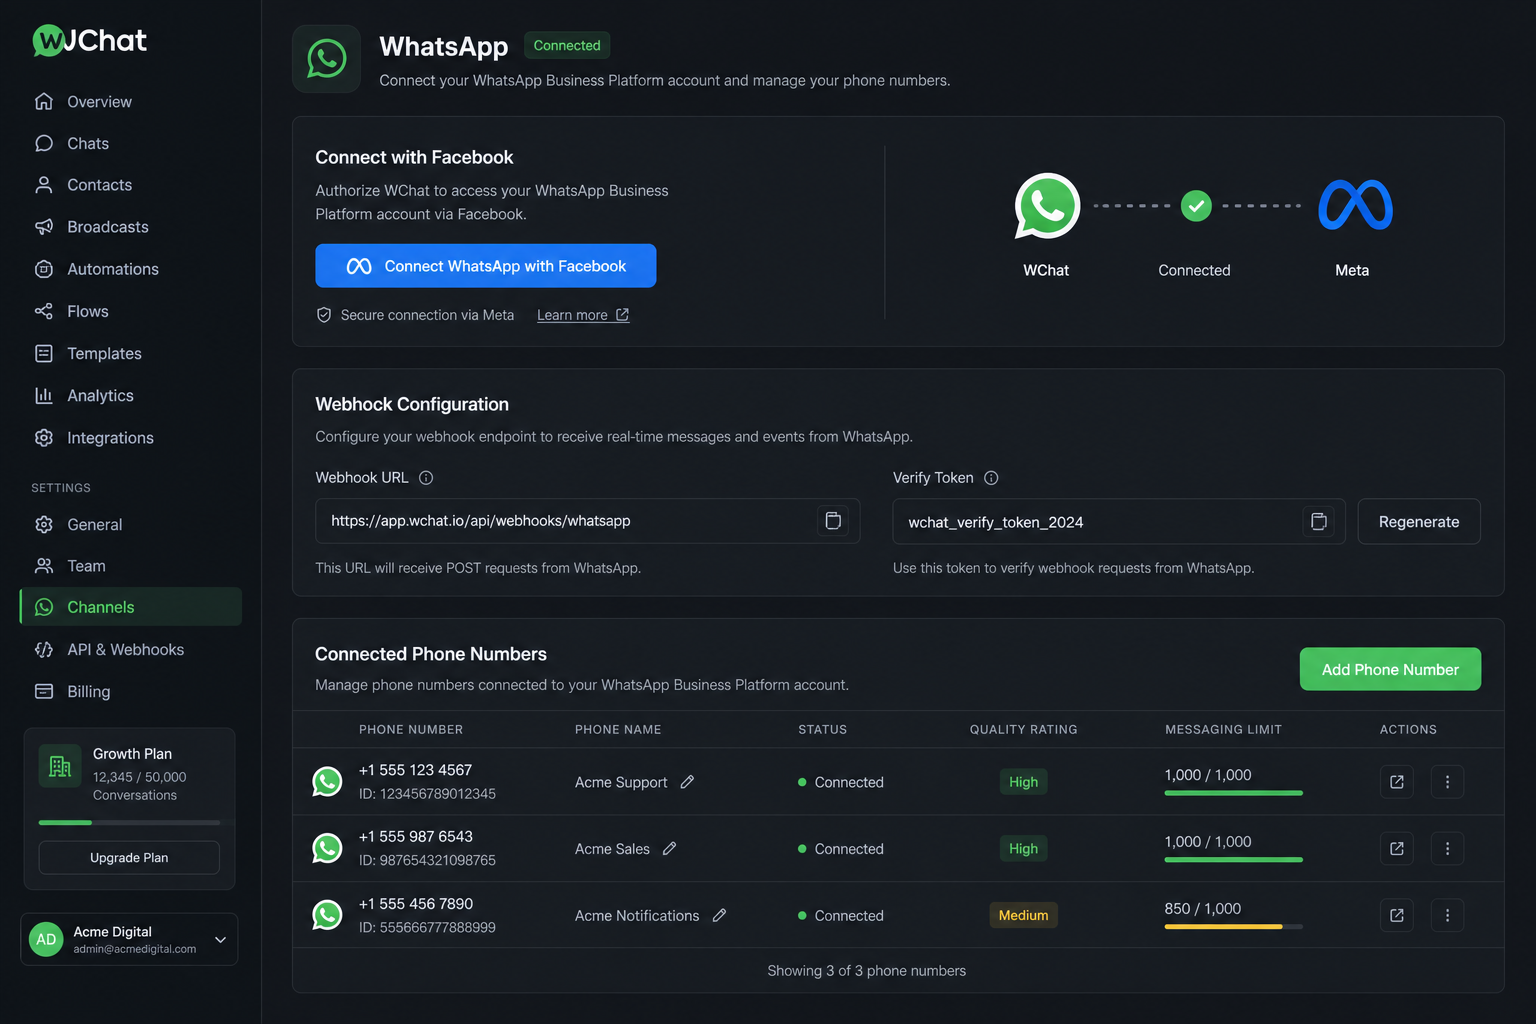Click Connect WhatsApp with Facebook button
Image resolution: width=1536 pixels, height=1024 pixels.
pos(486,266)
